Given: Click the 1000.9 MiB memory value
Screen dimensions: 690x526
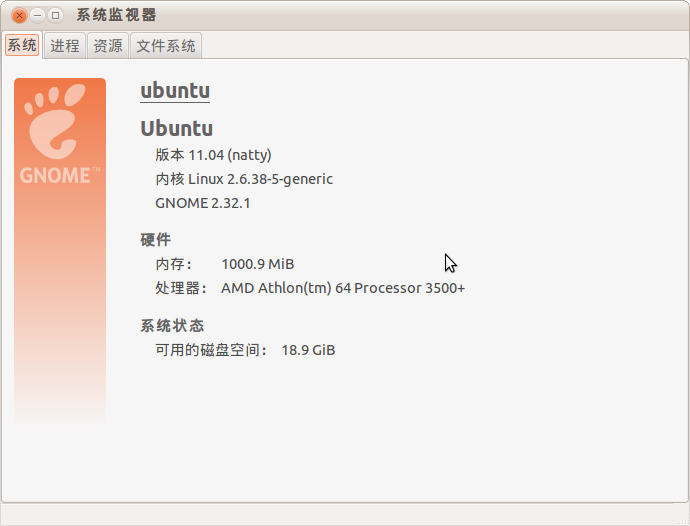Looking at the screenshot, I should (x=258, y=264).
